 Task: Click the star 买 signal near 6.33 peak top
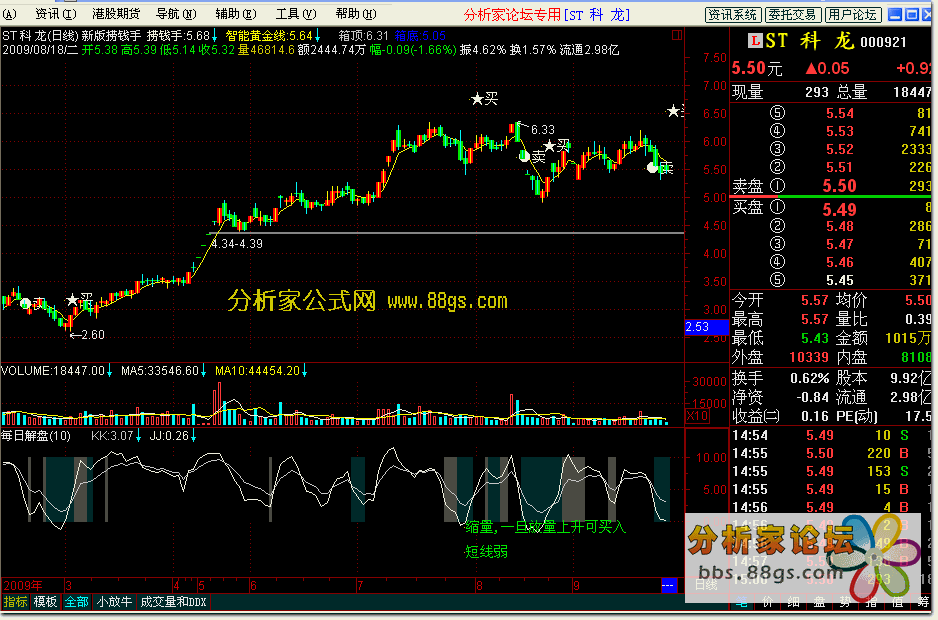[484, 99]
